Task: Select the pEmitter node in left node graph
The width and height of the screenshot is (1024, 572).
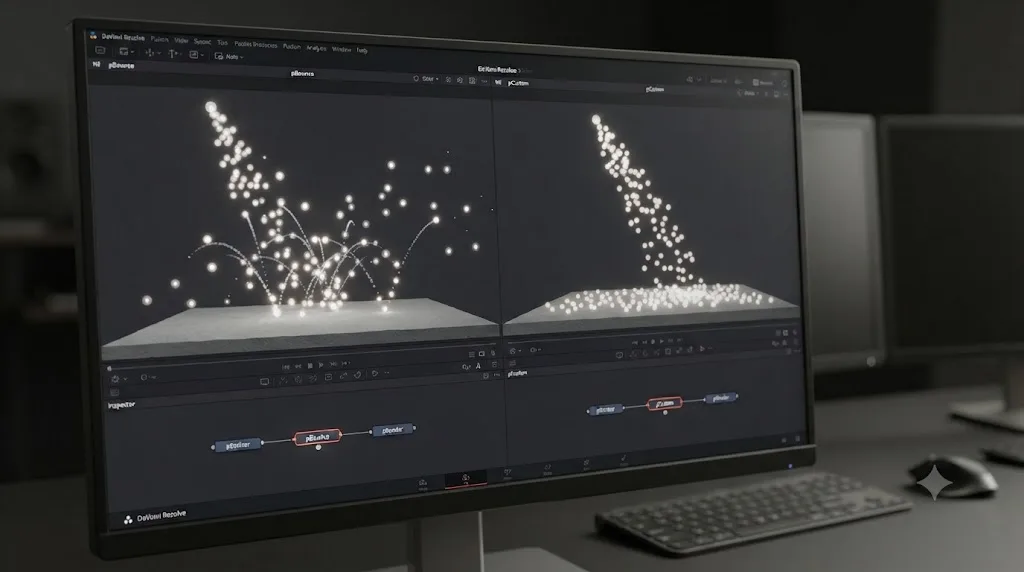Action: click(x=237, y=445)
